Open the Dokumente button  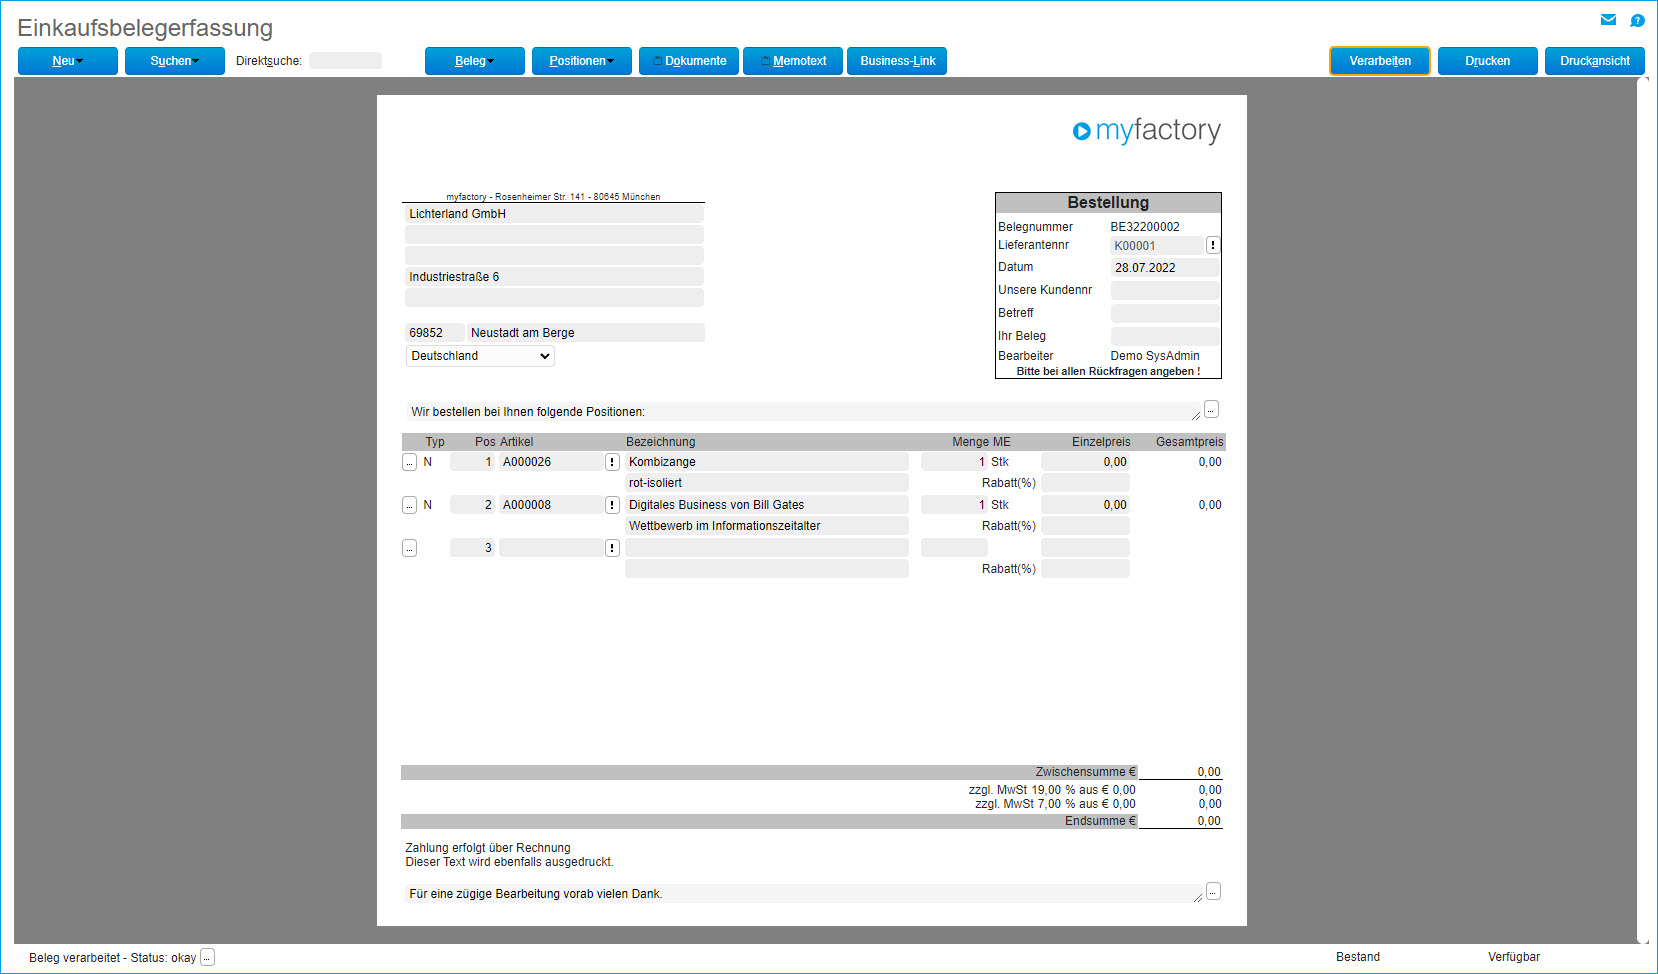pos(689,61)
